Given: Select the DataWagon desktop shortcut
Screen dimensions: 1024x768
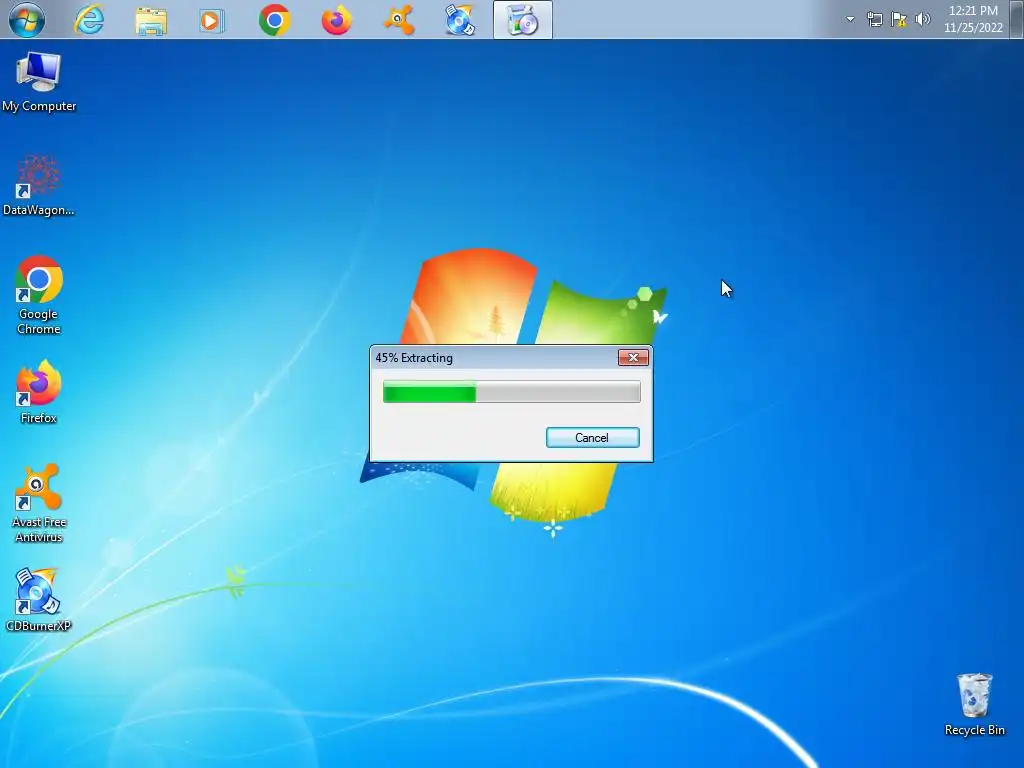Looking at the screenshot, I should pos(39,185).
